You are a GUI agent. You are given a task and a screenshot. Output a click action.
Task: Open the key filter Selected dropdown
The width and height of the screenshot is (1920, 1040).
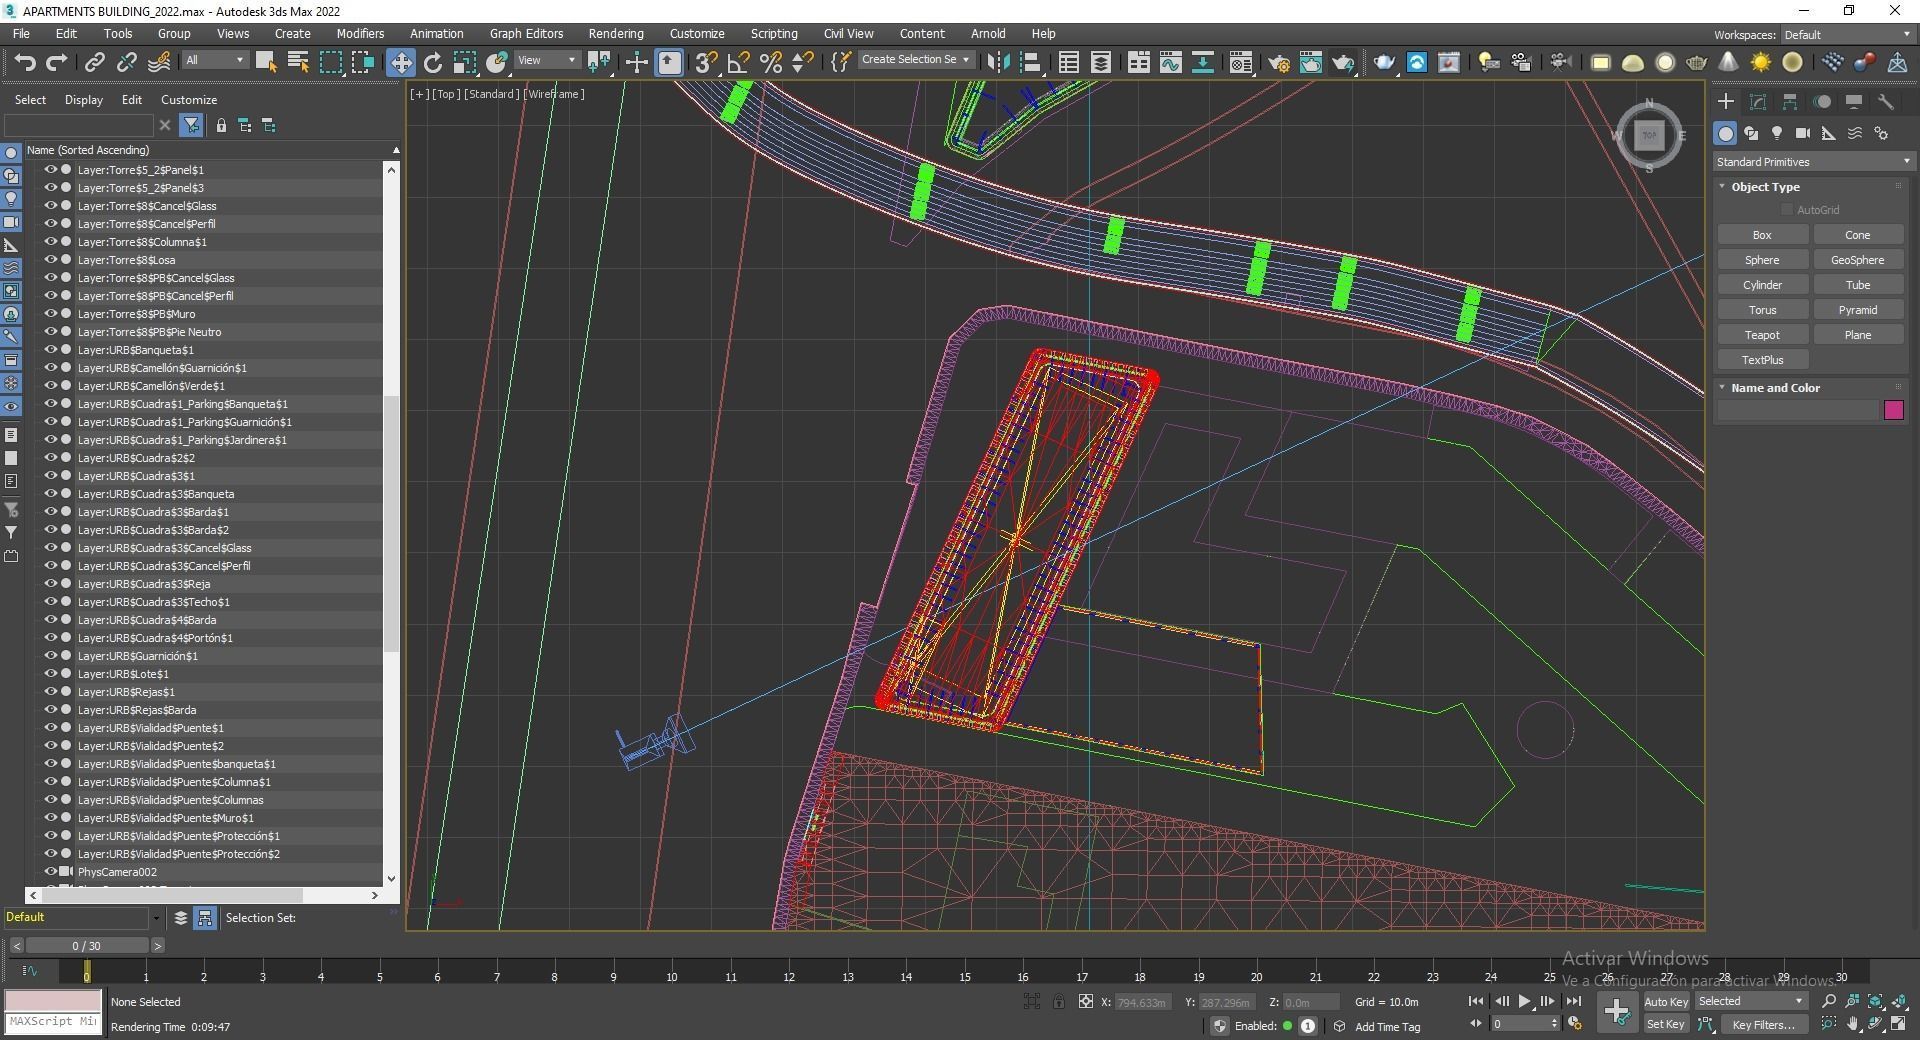click(1751, 1001)
